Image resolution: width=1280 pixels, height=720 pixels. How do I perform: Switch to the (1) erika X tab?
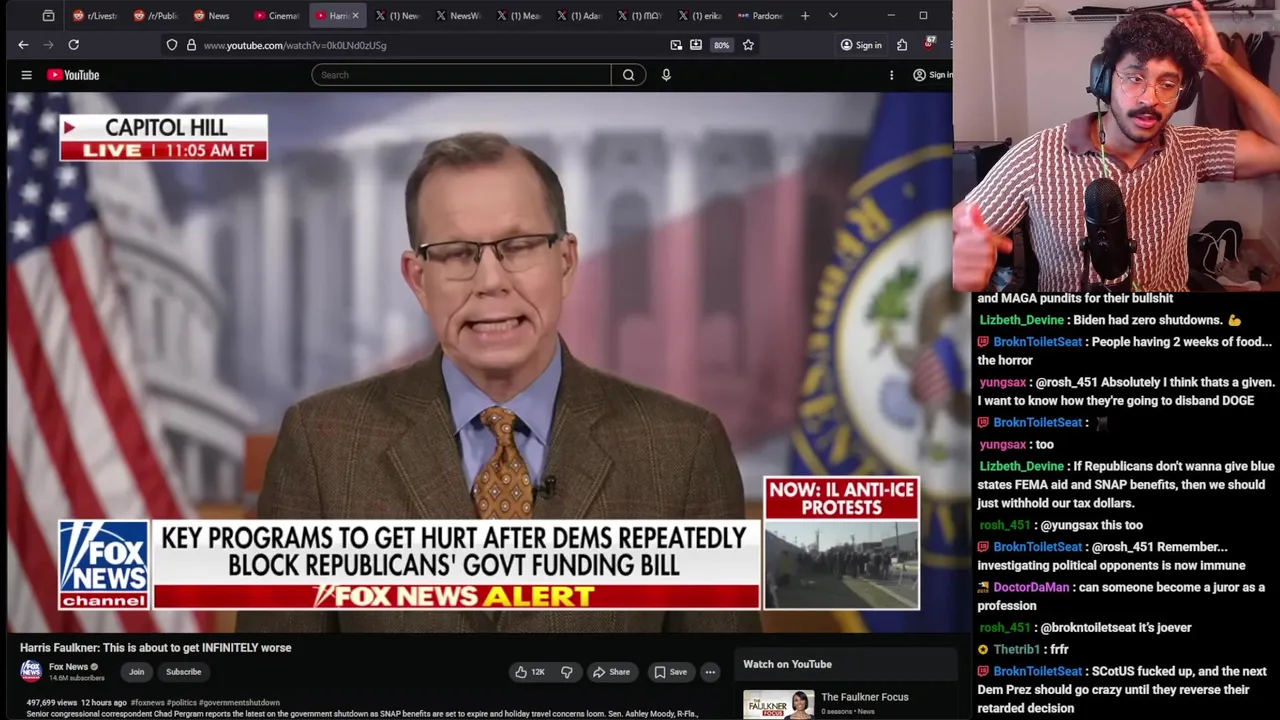pos(700,16)
